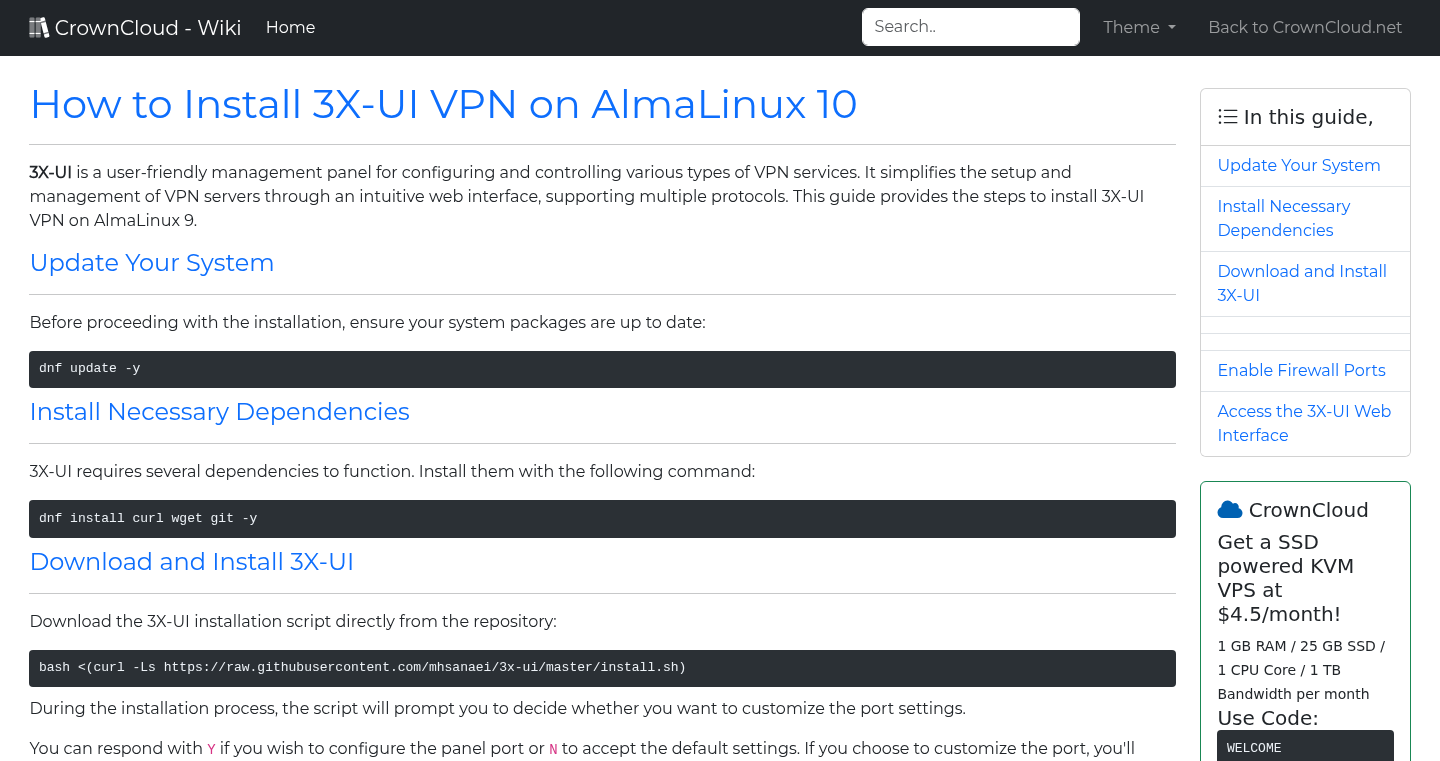Click the cloud icon in the CrownCloud card
This screenshot has height=761, width=1440.
tap(1229, 509)
